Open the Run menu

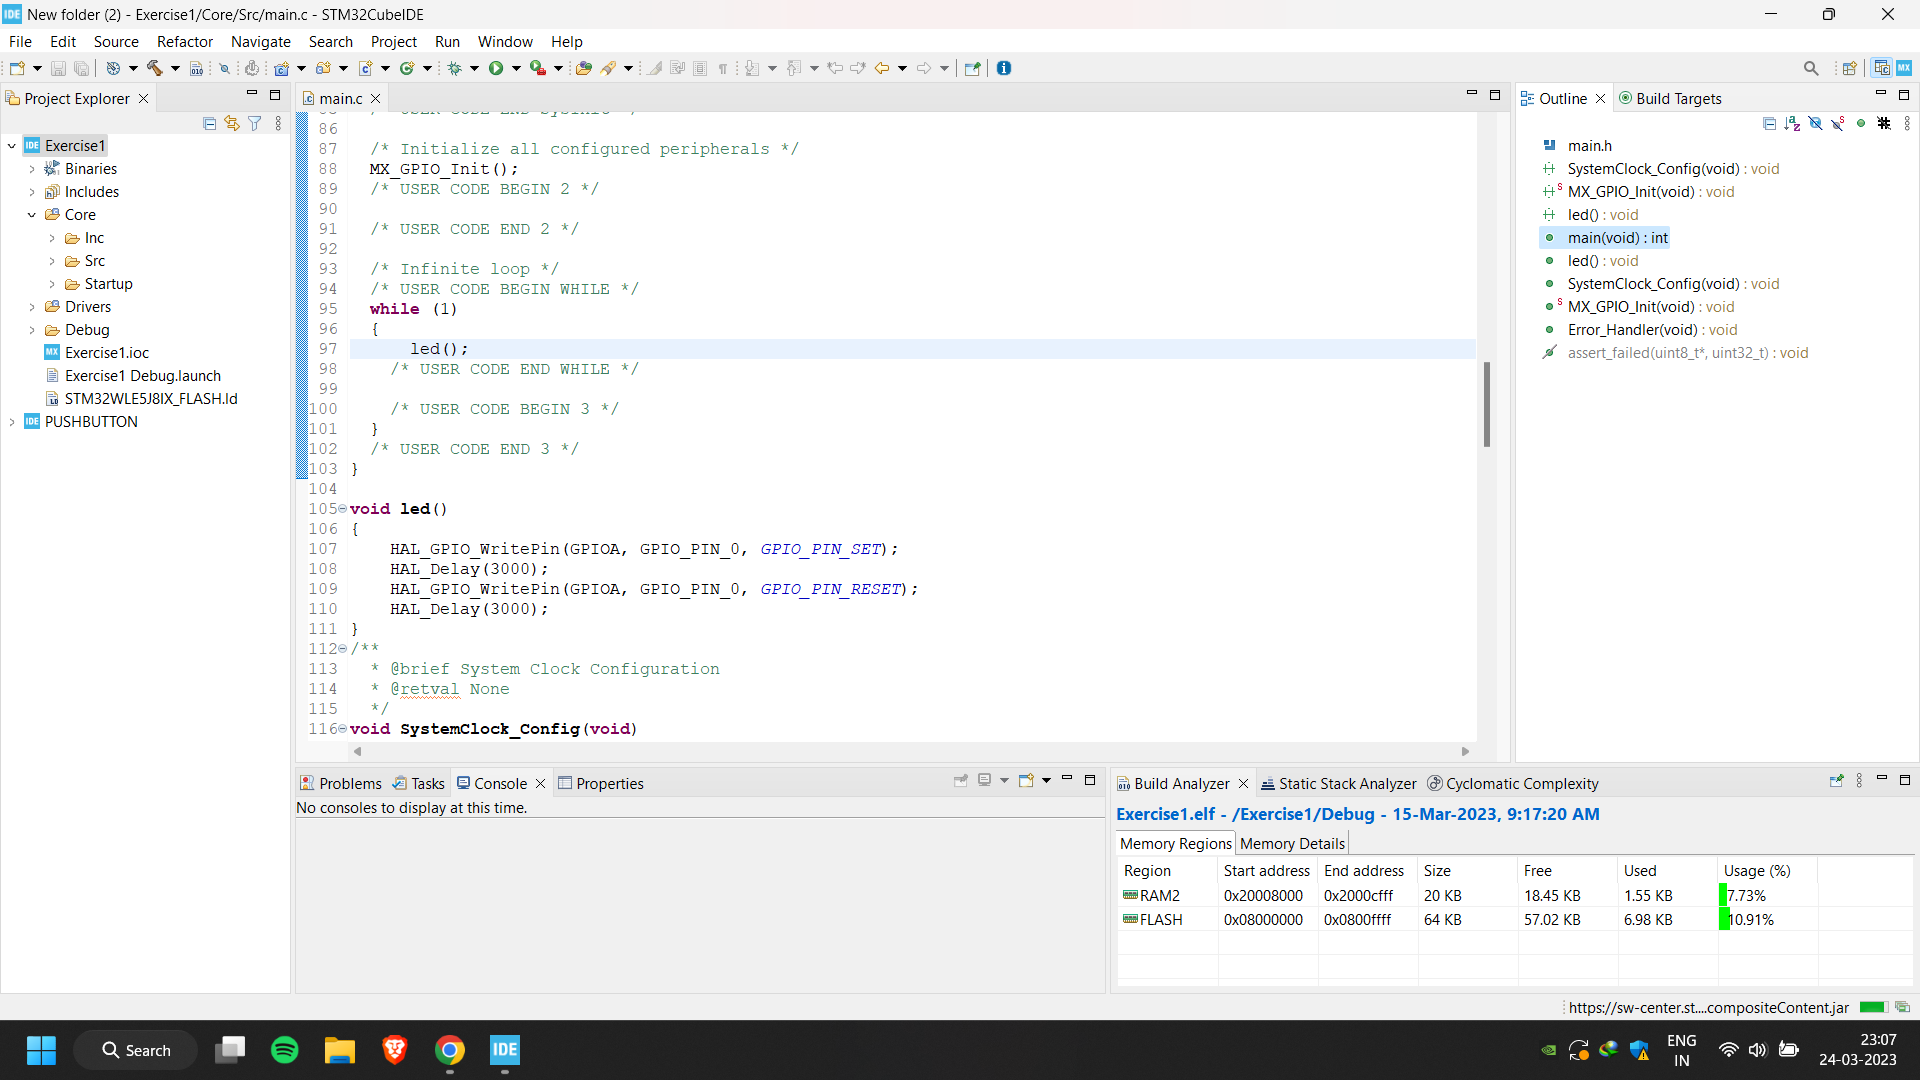(x=447, y=41)
